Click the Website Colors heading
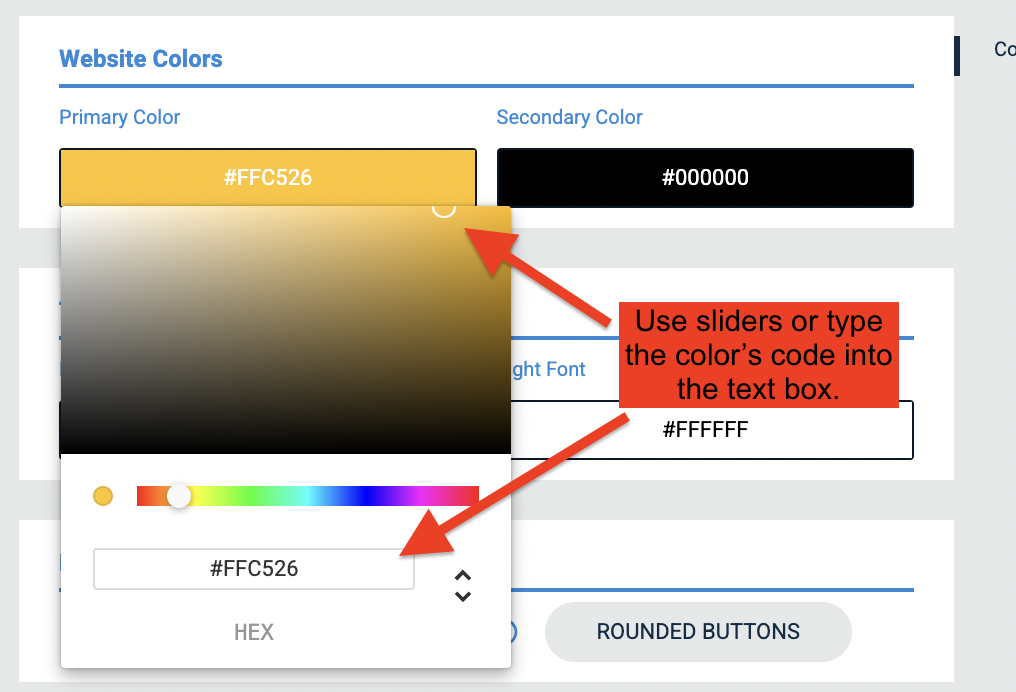Screen dimensions: 1016x692 pos(140,58)
